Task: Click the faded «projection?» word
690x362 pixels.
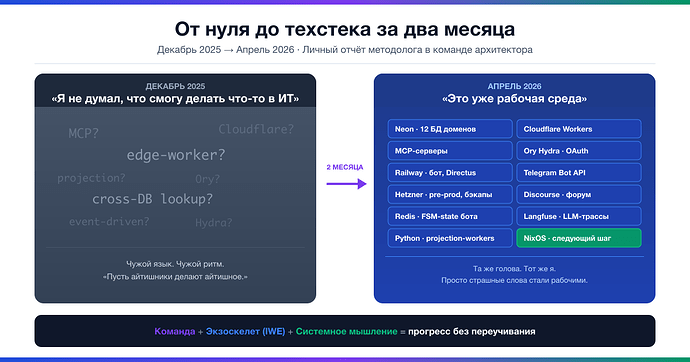Action: pyautogui.click(x=91, y=178)
